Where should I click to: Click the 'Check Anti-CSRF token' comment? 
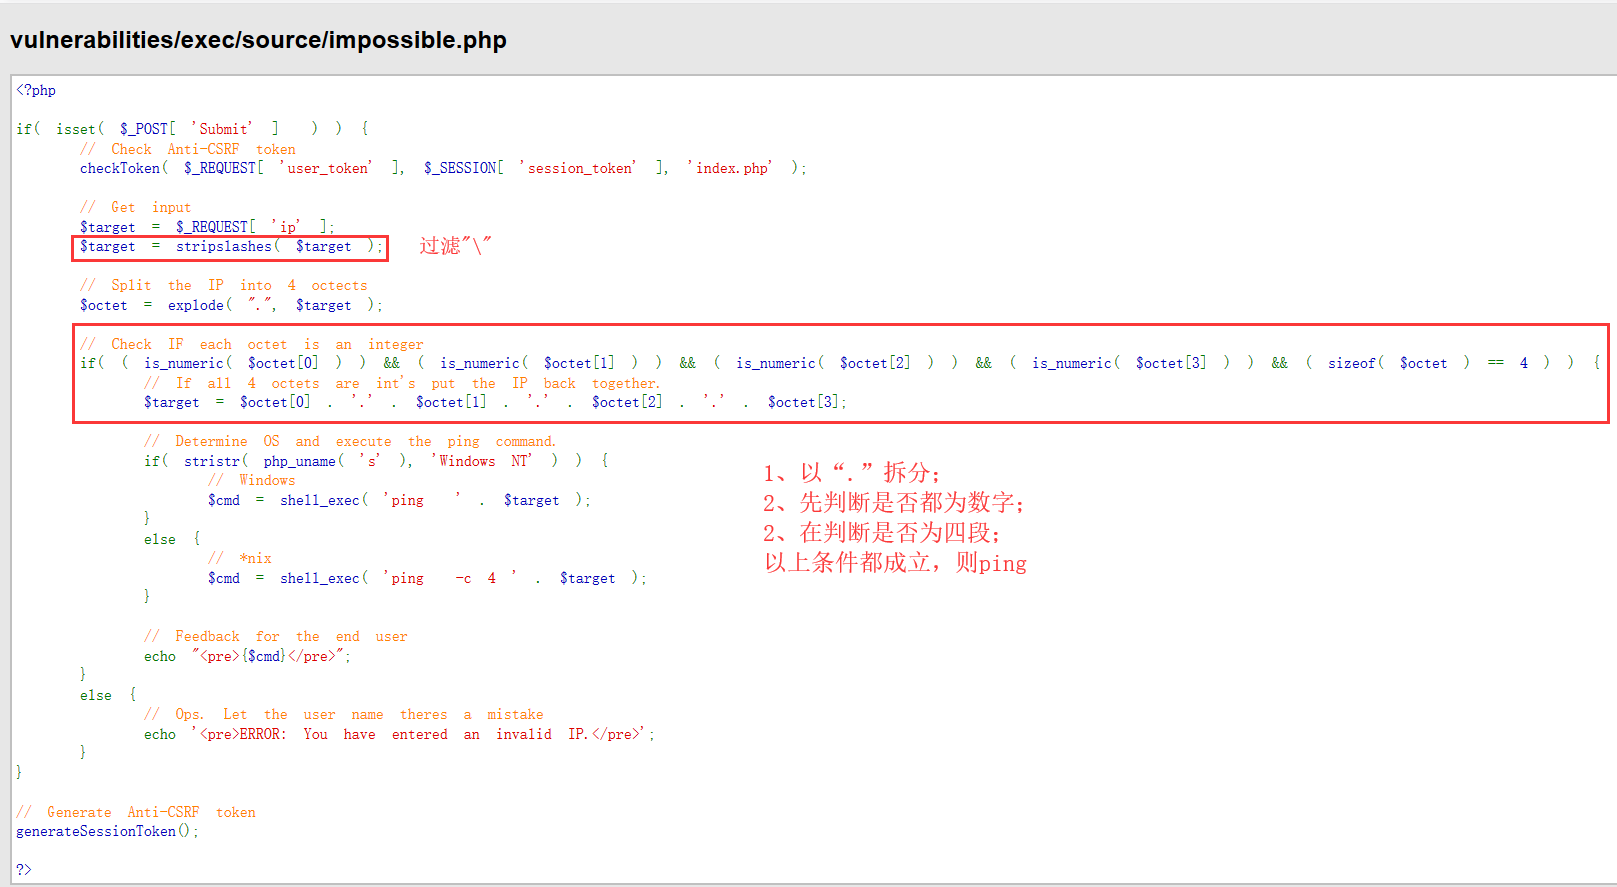188,149
